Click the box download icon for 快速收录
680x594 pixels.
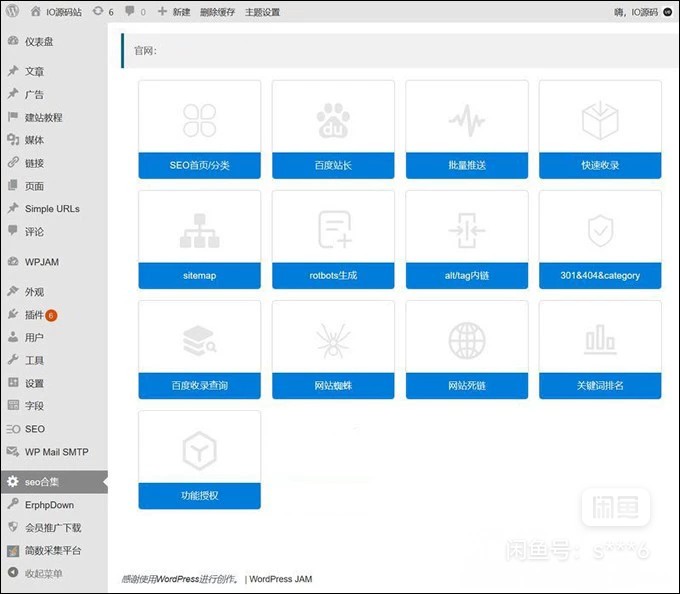pos(600,120)
